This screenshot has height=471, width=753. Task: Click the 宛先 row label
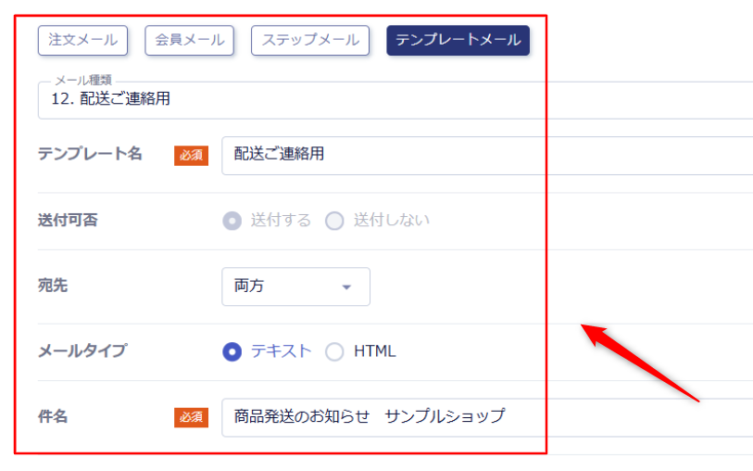pyautogui.click(x=53, y=286)
